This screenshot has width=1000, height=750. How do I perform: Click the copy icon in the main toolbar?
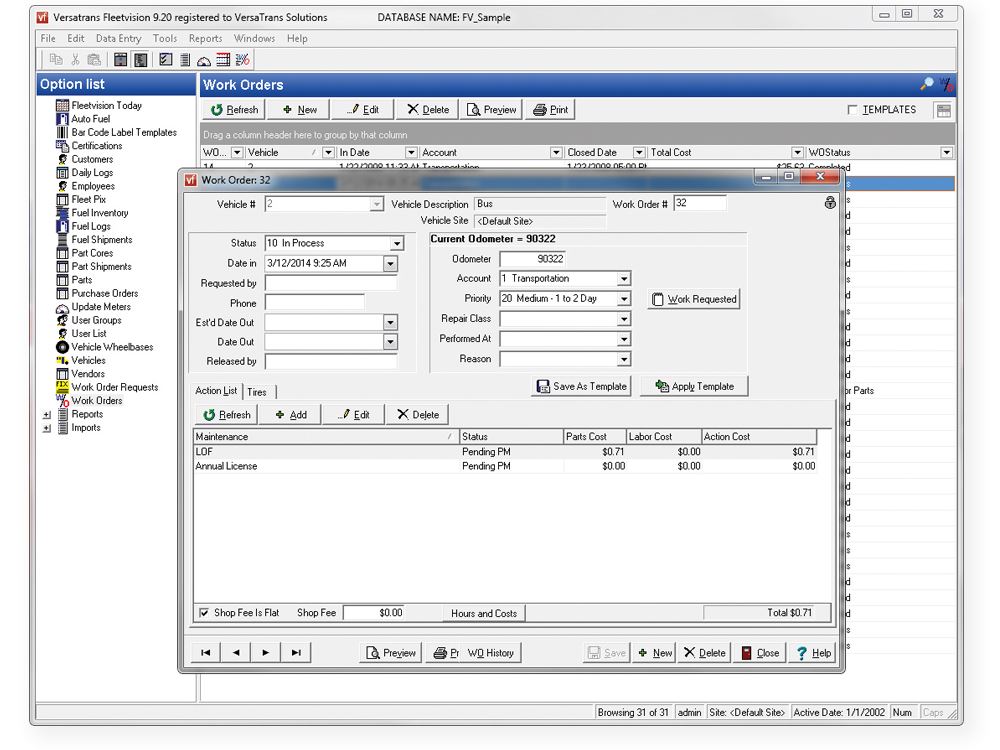pos(56,60)
